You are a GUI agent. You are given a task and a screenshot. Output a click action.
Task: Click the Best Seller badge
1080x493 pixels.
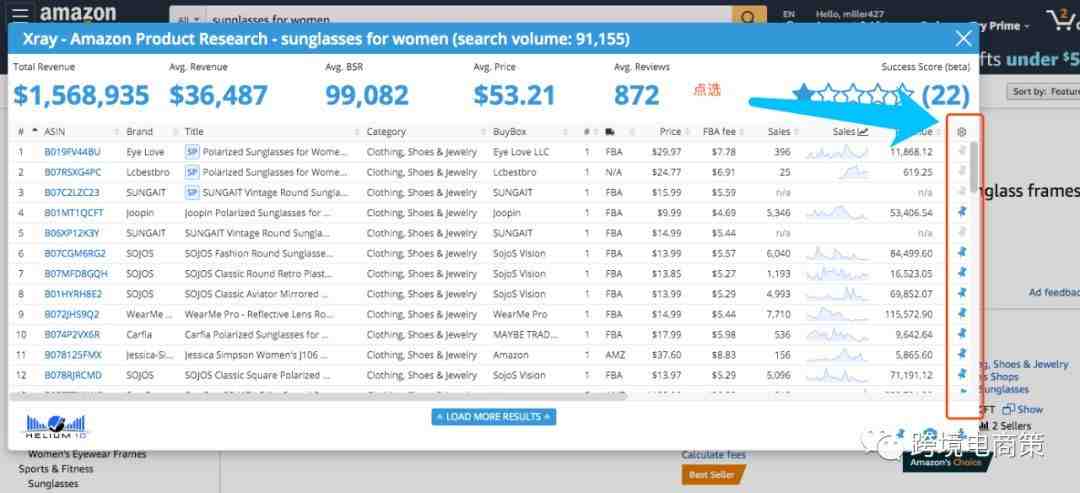pos(713,475)
